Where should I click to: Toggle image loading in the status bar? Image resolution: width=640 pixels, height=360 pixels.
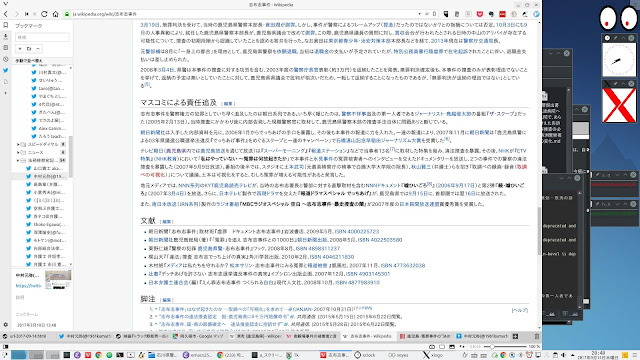452,347
